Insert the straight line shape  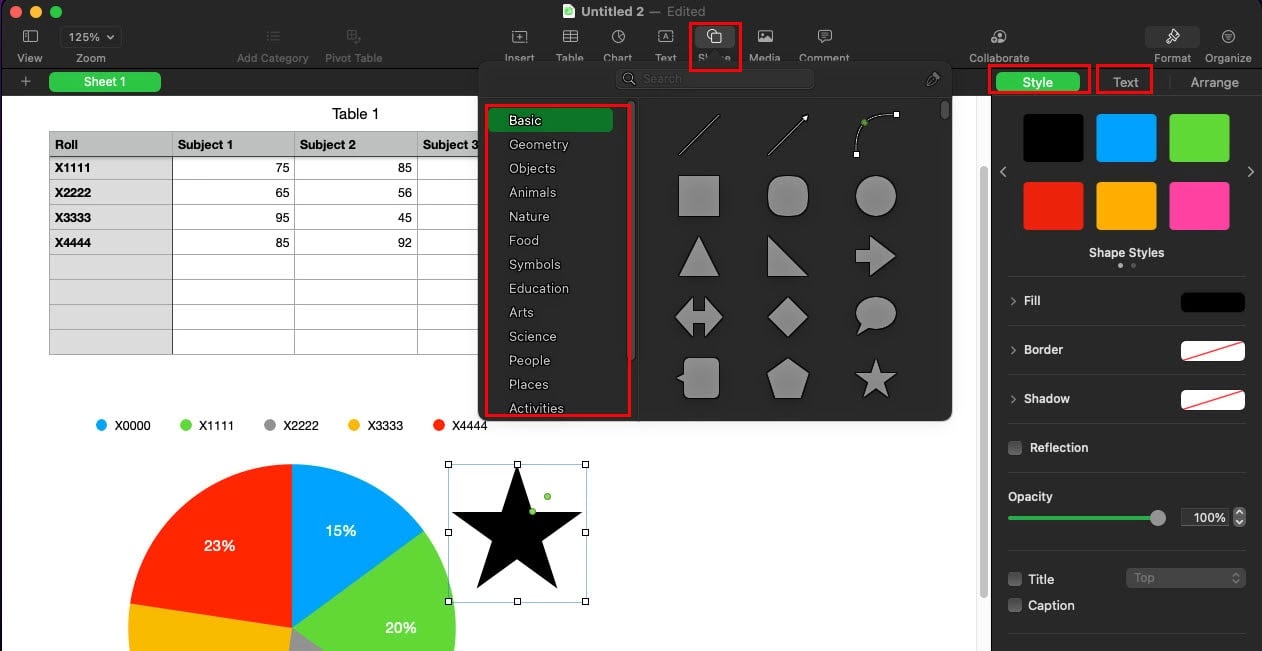pyautogui.click(x=699, y=135)
